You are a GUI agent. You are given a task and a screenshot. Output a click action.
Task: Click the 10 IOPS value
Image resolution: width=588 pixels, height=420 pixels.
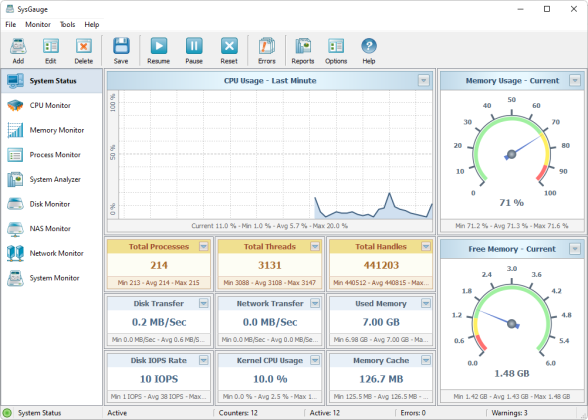coord(159,379)
